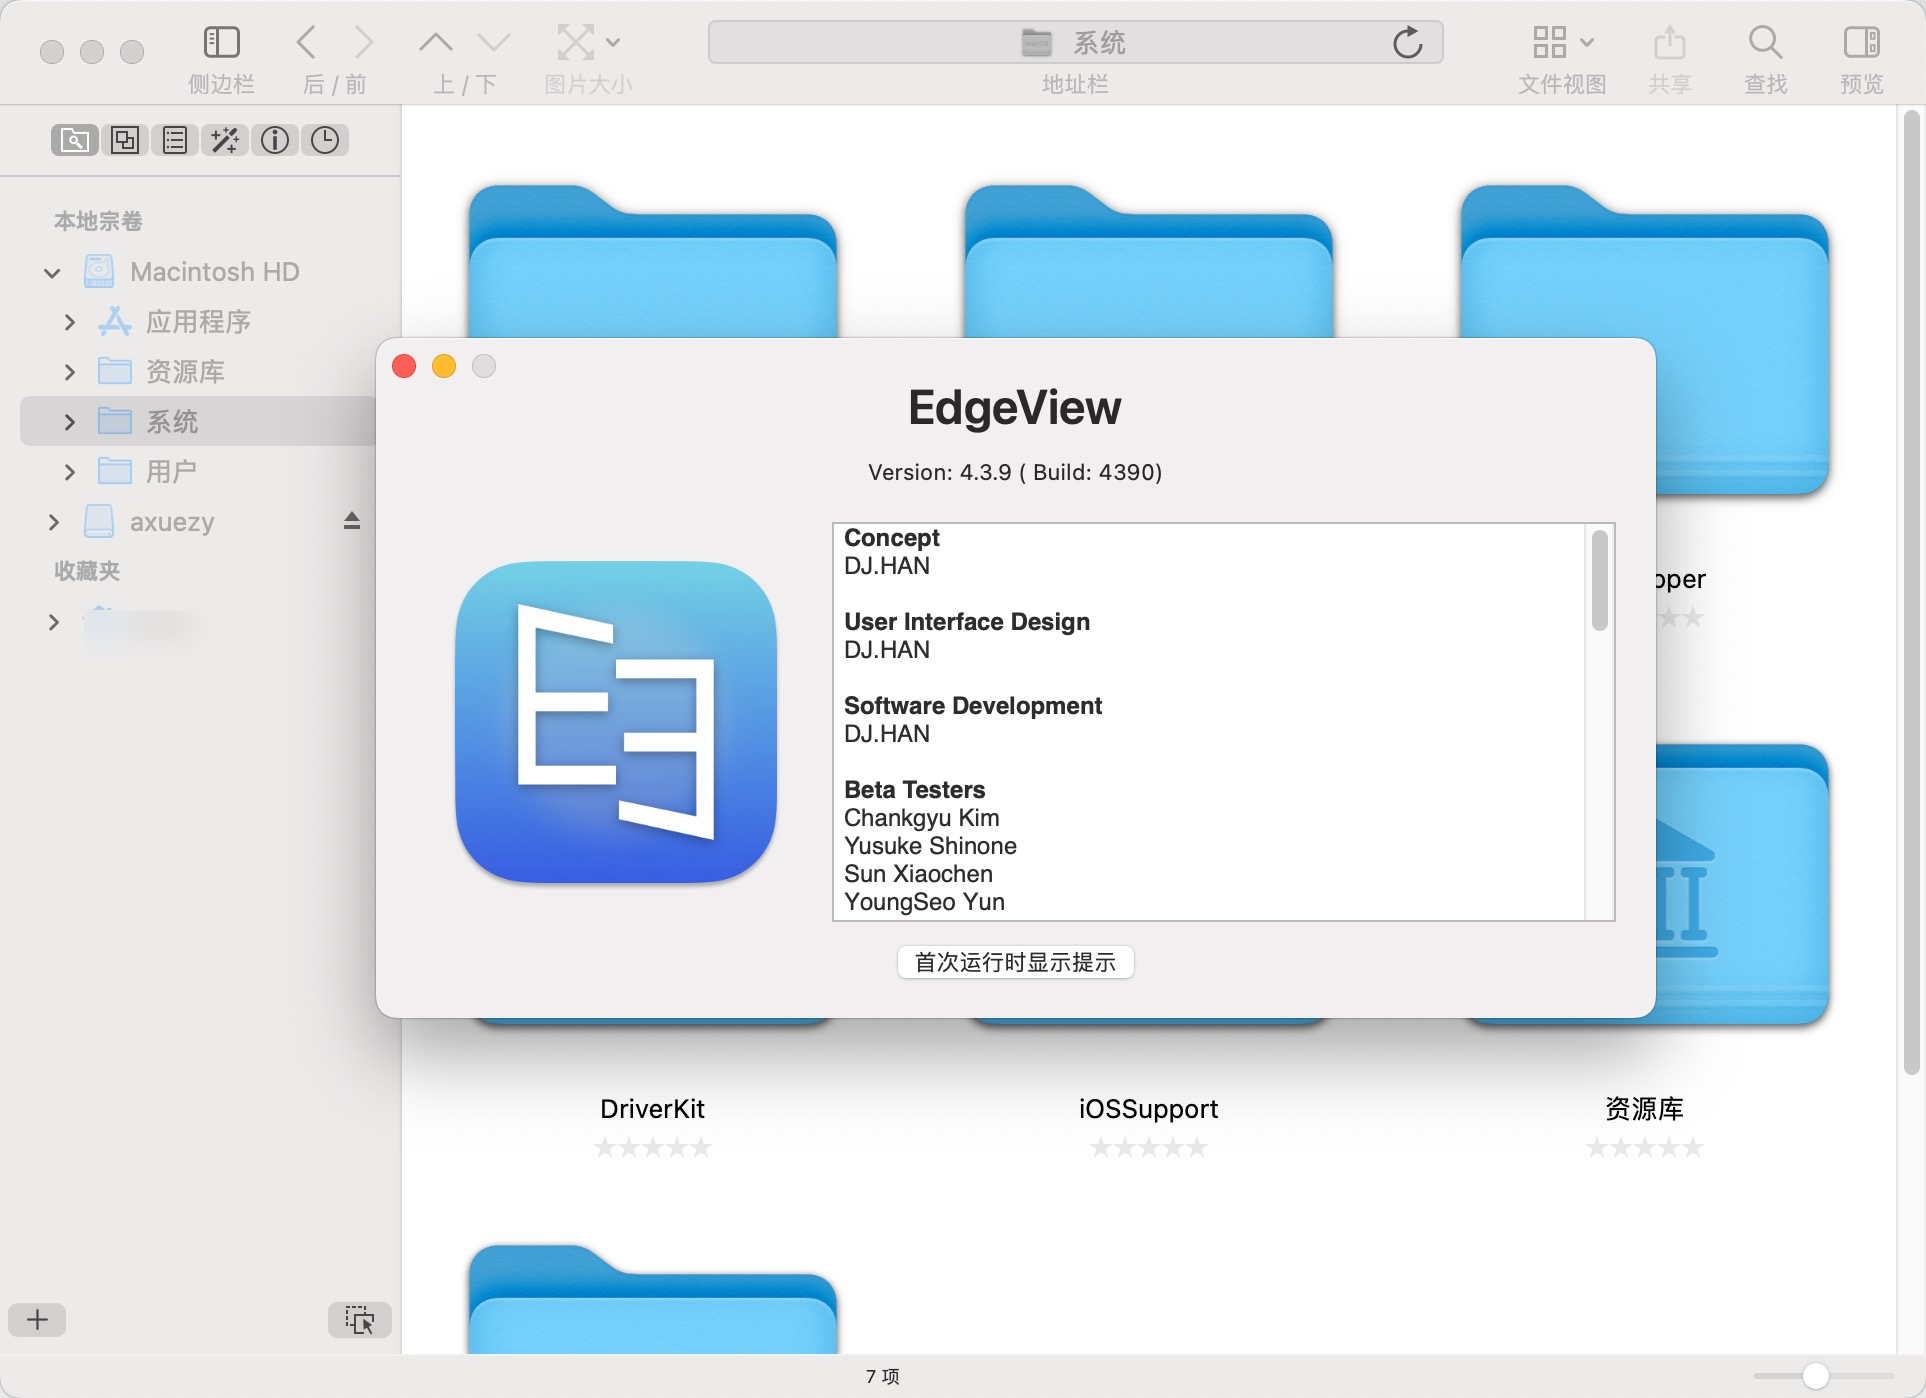Go back with the left arrow
This screenshot has width=1926, height=1398.
point(307,43)
